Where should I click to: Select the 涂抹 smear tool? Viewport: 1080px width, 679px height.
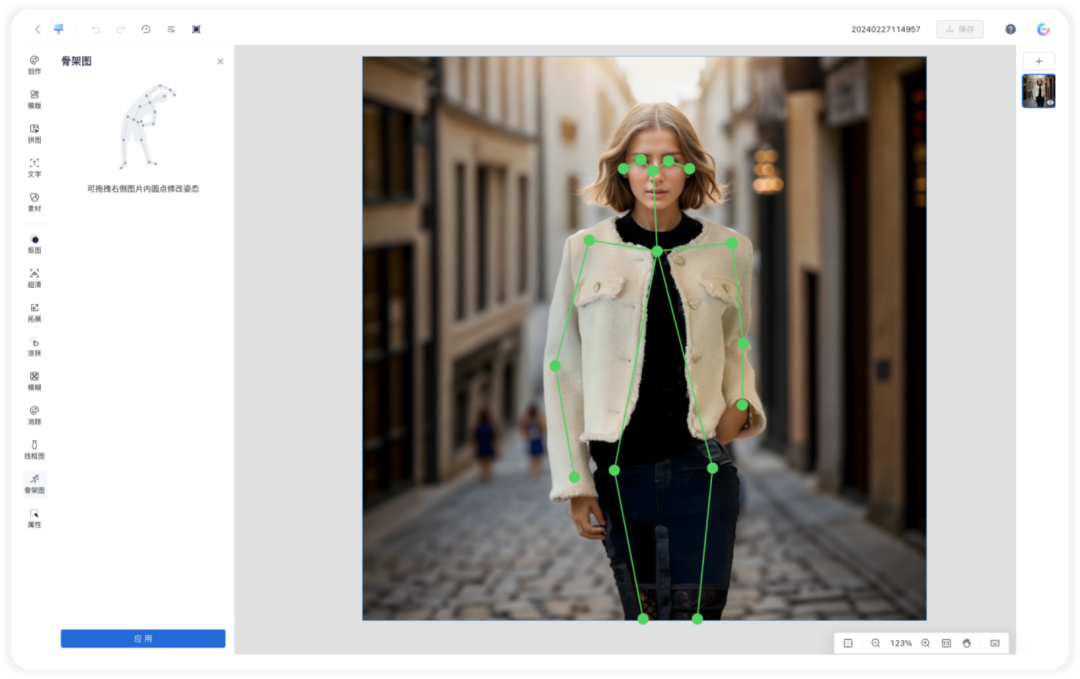click(x=34, y=346)
